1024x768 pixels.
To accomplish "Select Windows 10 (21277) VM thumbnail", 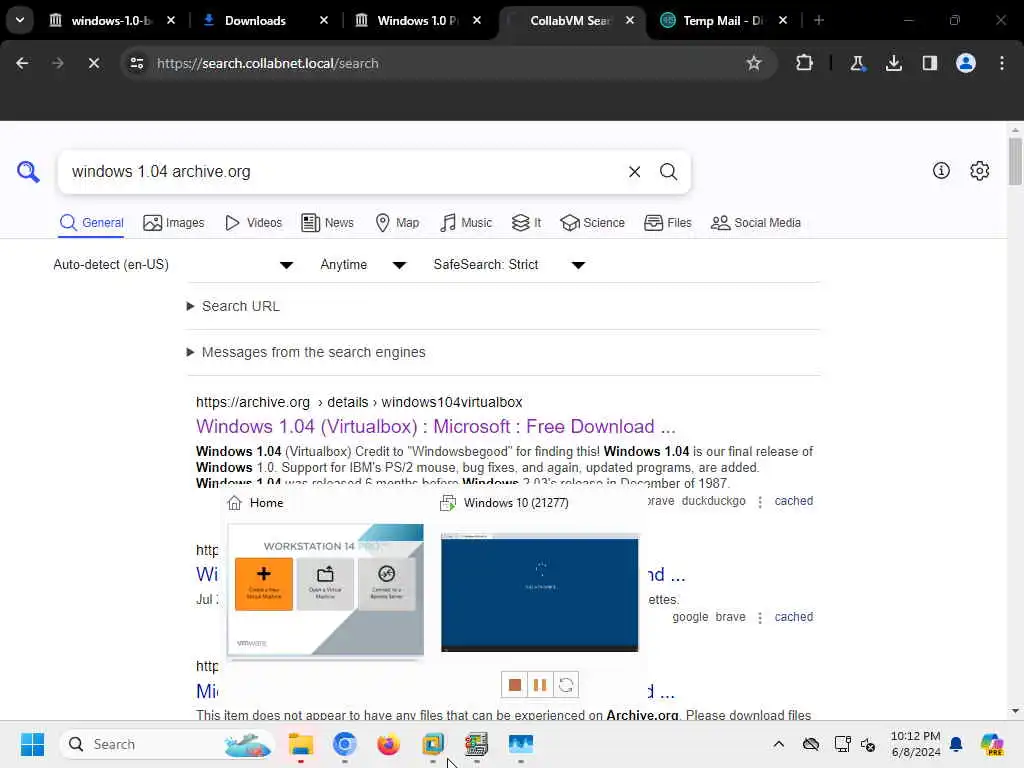I will 539,593.
